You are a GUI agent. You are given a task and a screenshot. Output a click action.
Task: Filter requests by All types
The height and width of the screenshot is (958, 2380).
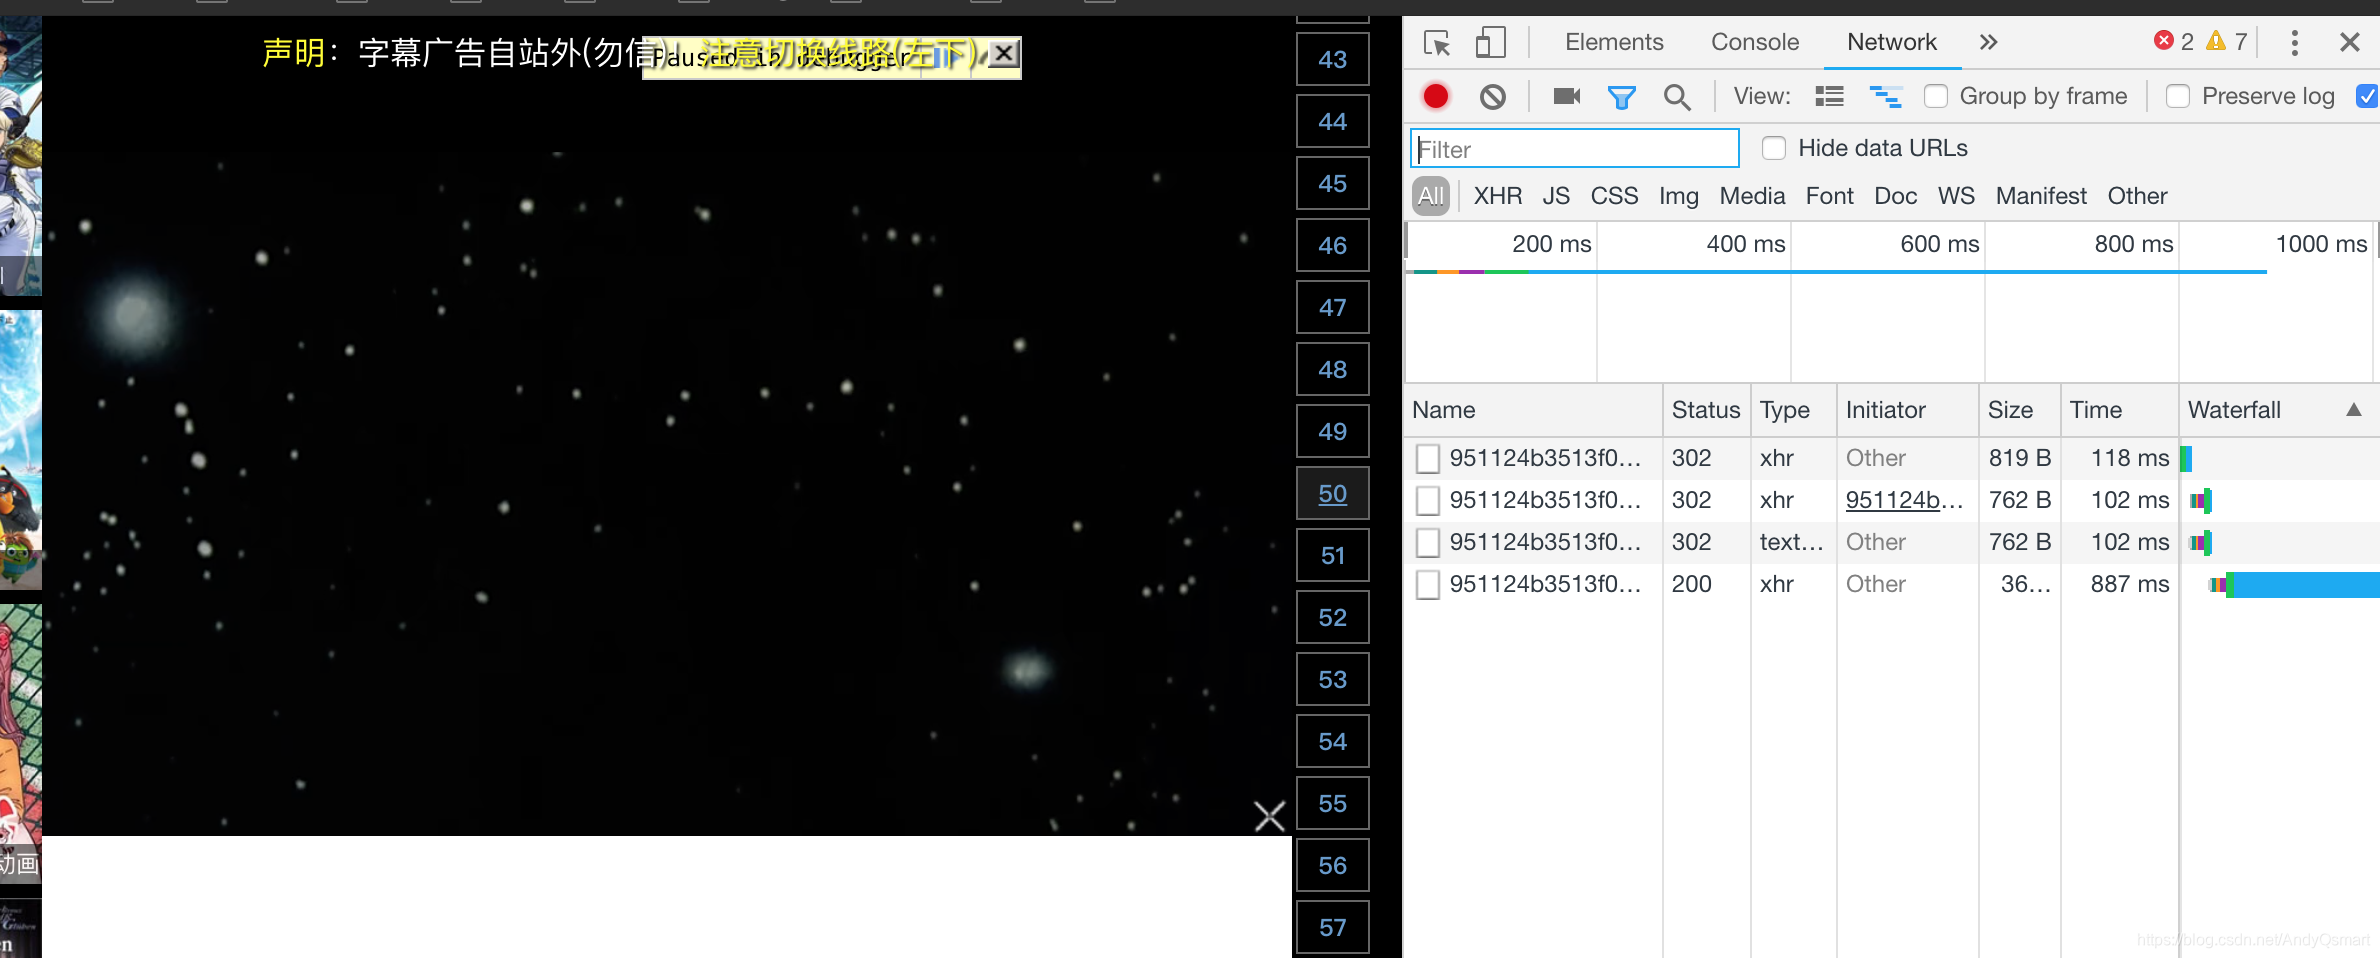click(1431, 196)
